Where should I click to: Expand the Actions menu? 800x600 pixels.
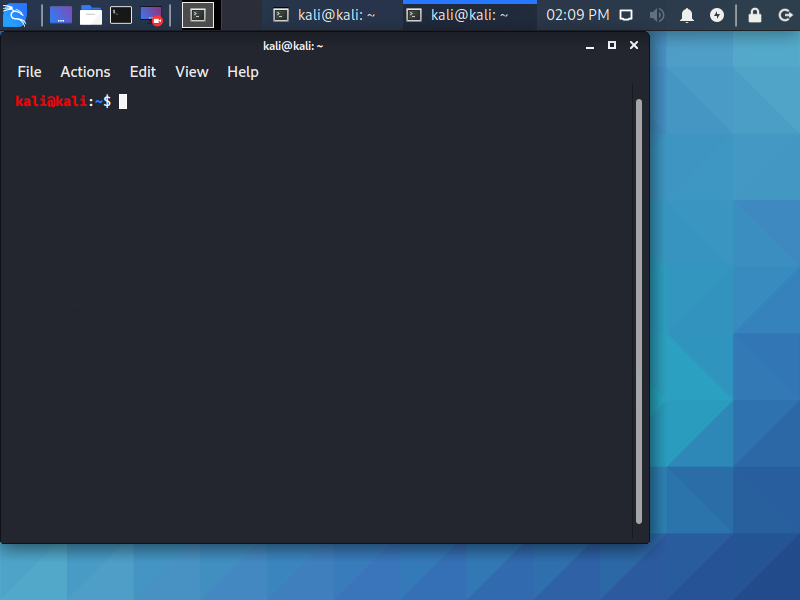click(85, 72)
